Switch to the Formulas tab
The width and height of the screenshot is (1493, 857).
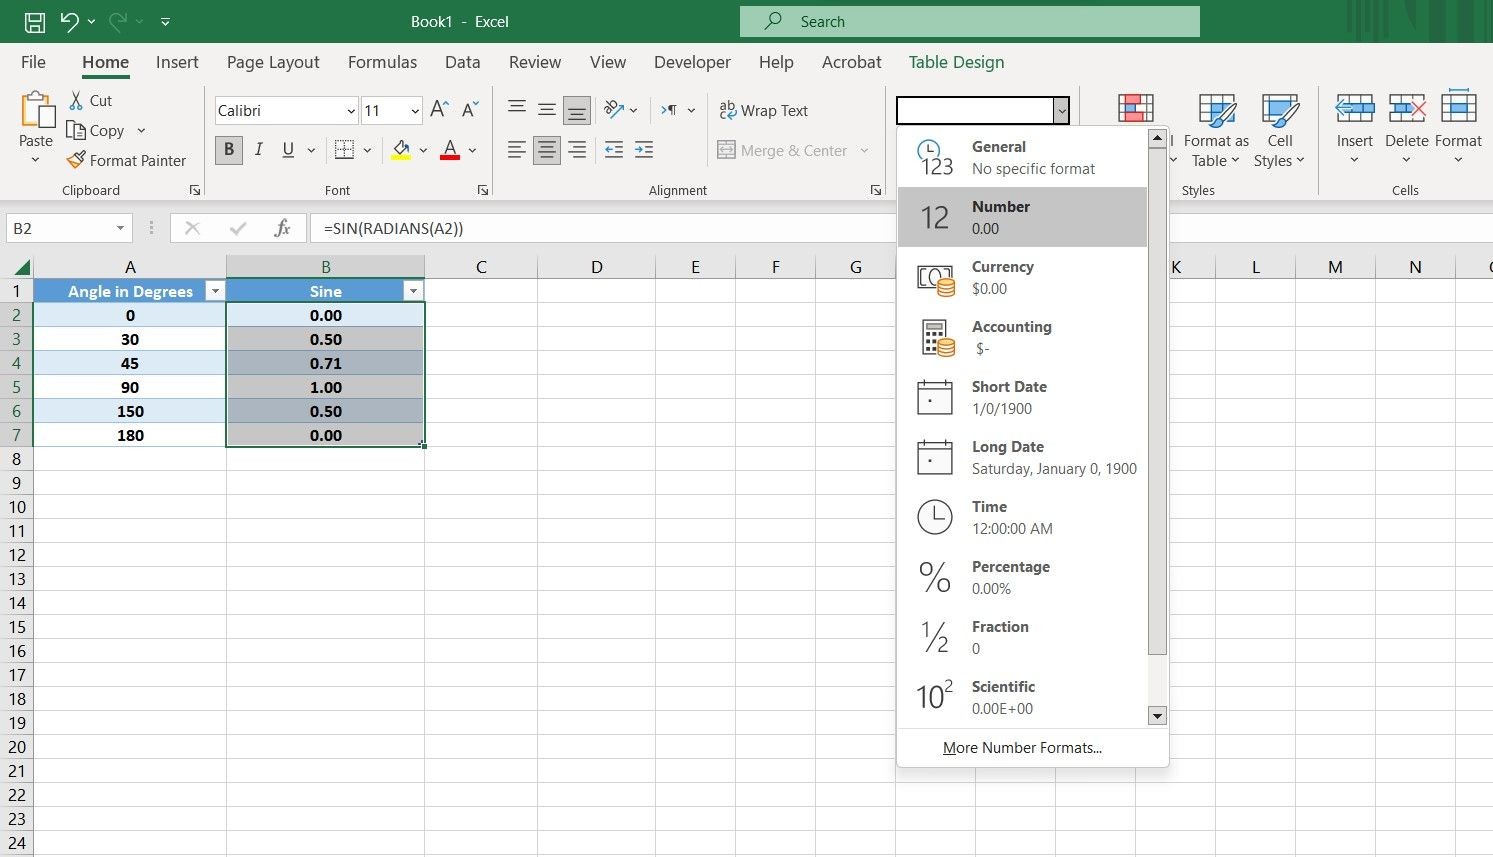[x=382, y=62]
